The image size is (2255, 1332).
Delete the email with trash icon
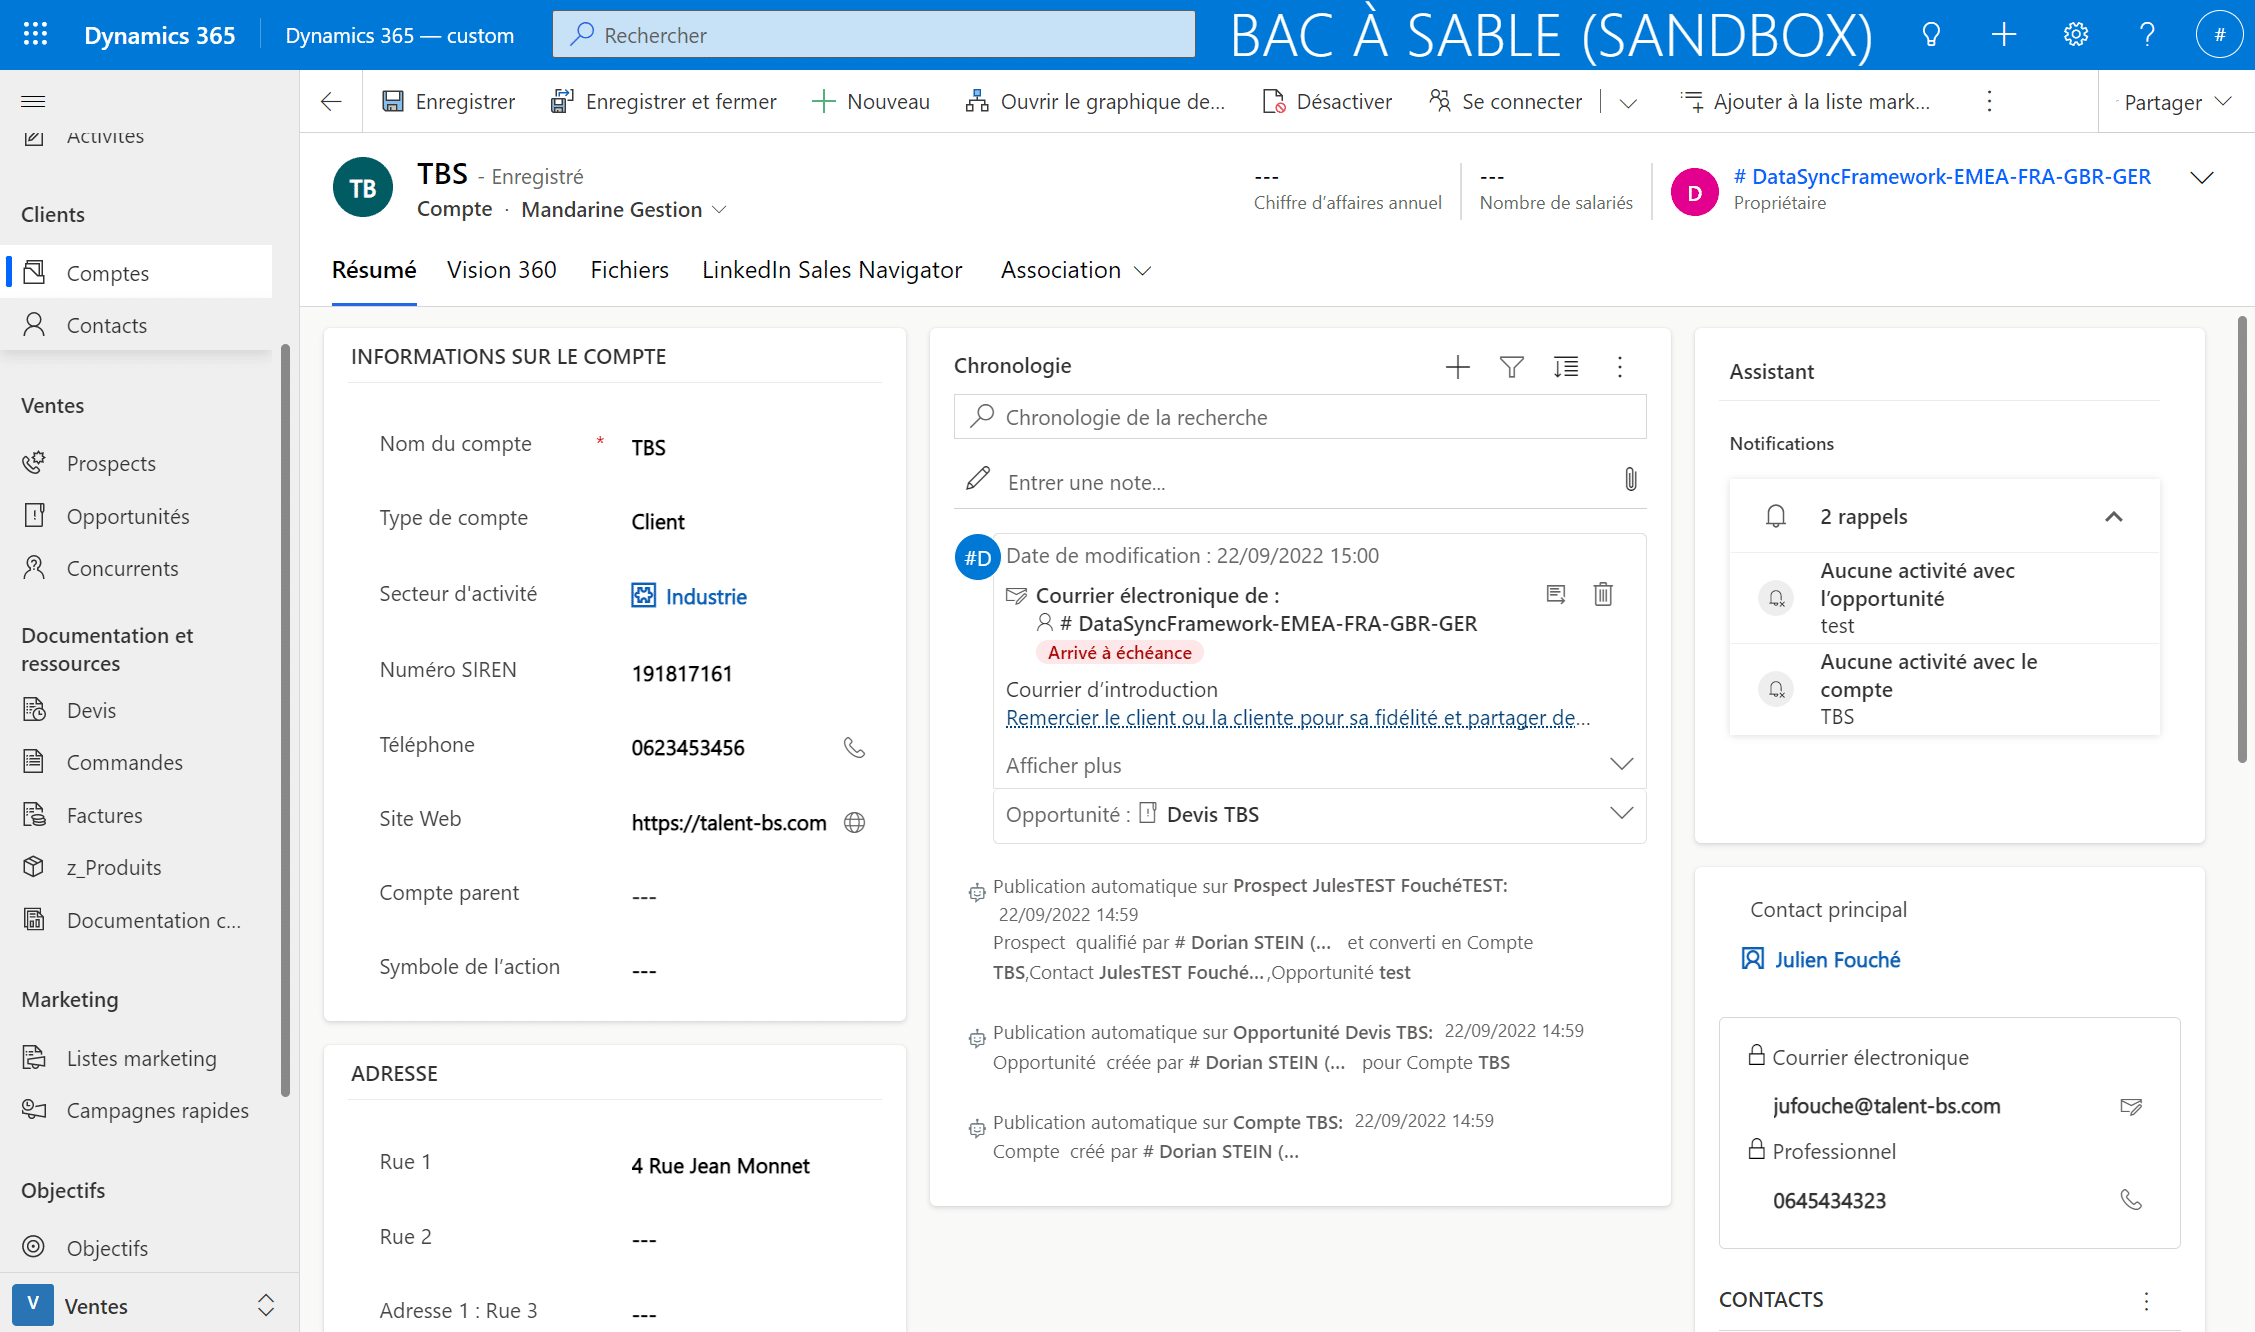(1603, 595)
